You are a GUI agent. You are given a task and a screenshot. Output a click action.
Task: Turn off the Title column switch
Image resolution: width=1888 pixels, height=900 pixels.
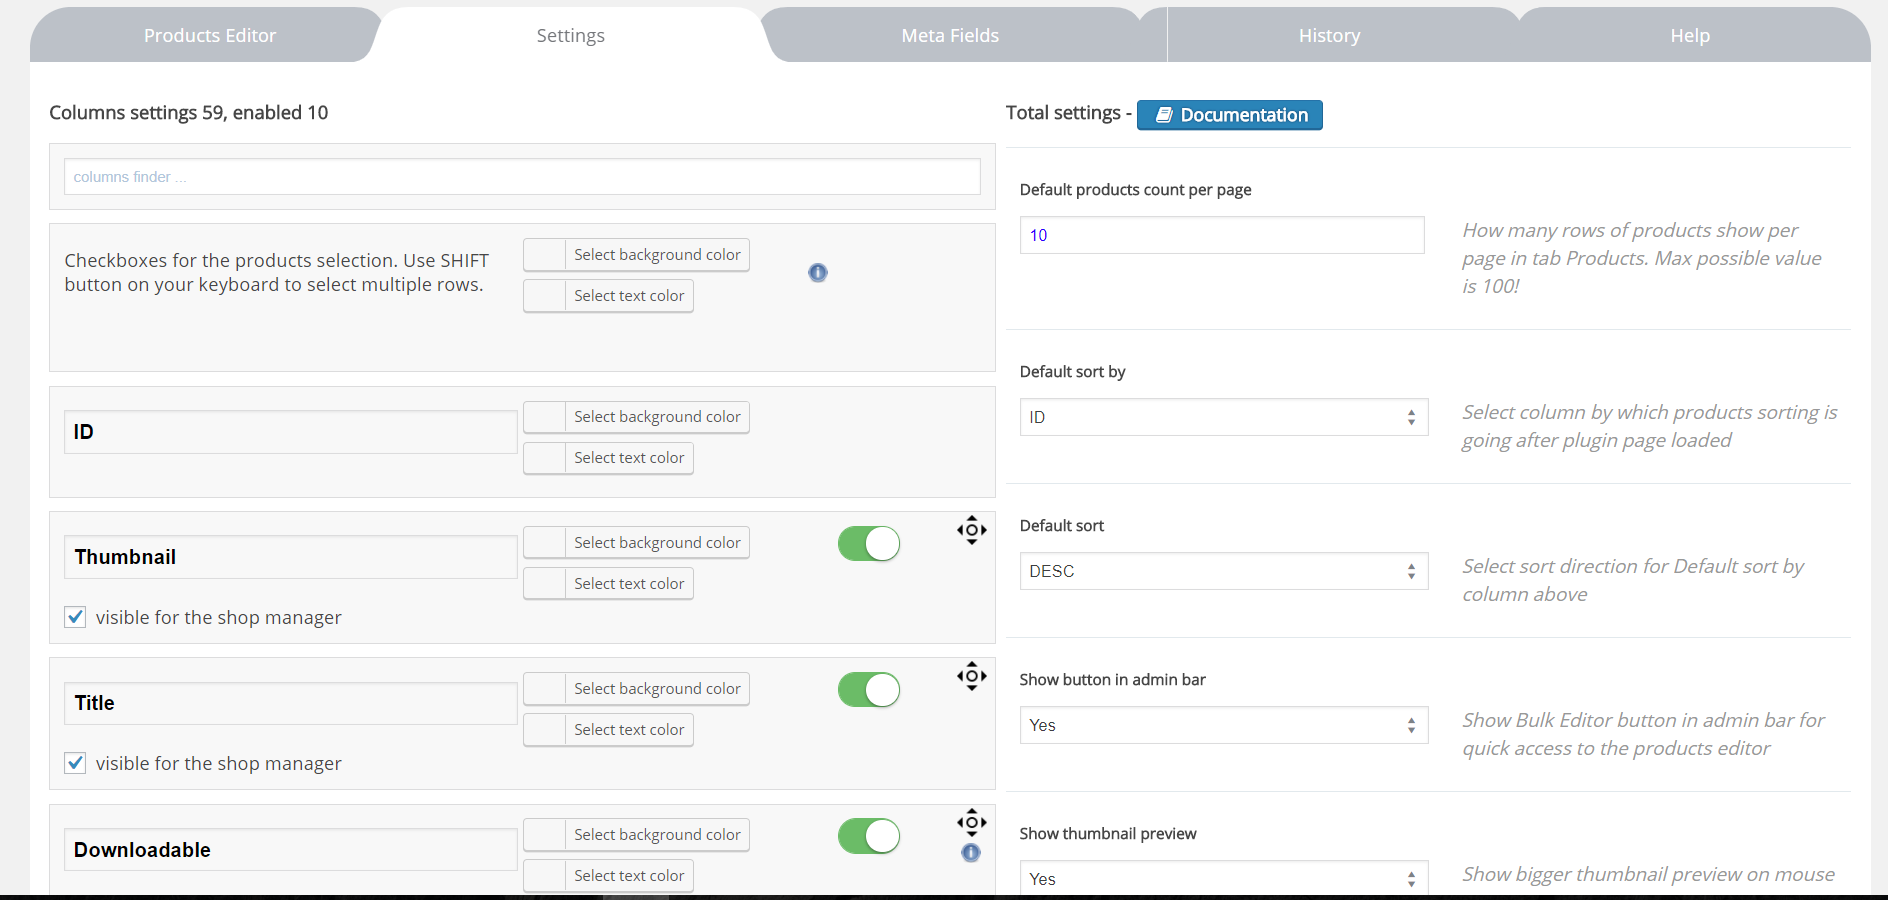pos(869,690)
